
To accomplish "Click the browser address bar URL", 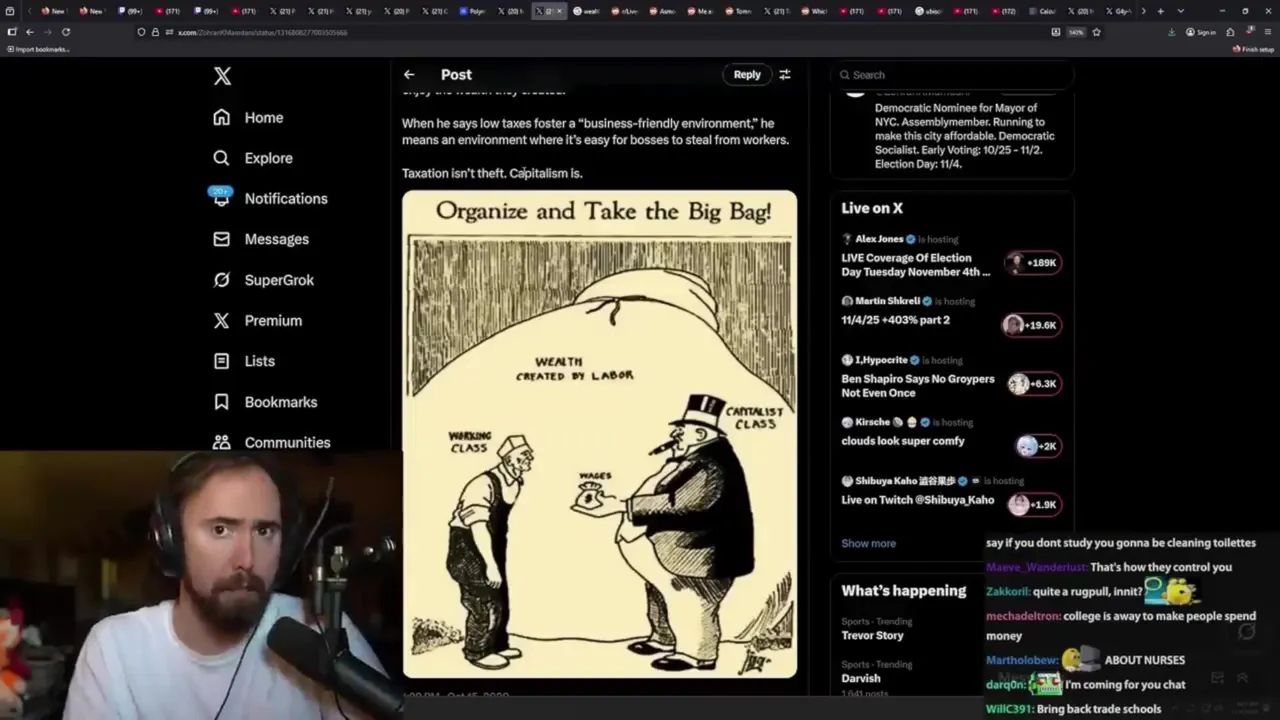I will (x=263, y=32).
